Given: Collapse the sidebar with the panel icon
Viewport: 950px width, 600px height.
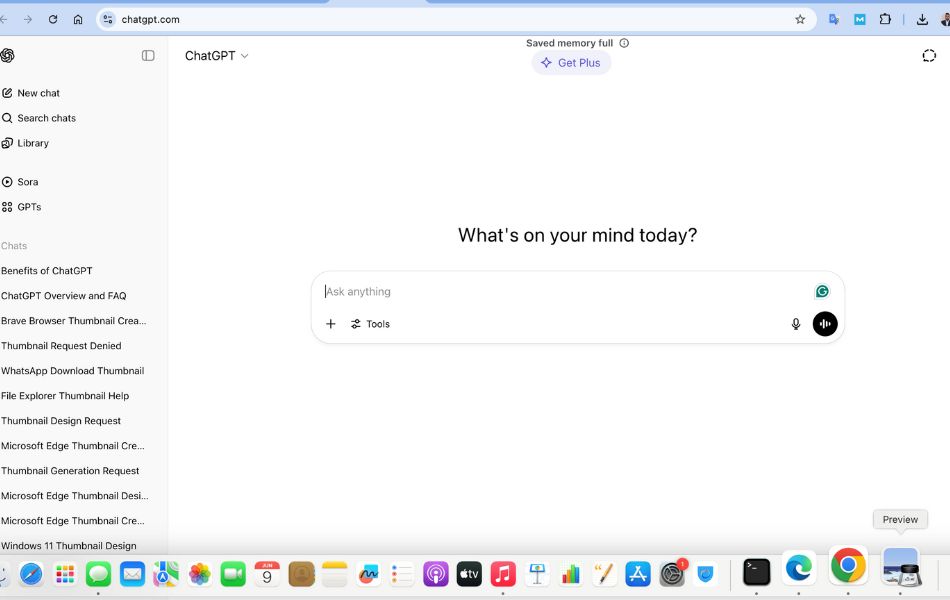Looking at the screenshot, I should click(148, 56).
